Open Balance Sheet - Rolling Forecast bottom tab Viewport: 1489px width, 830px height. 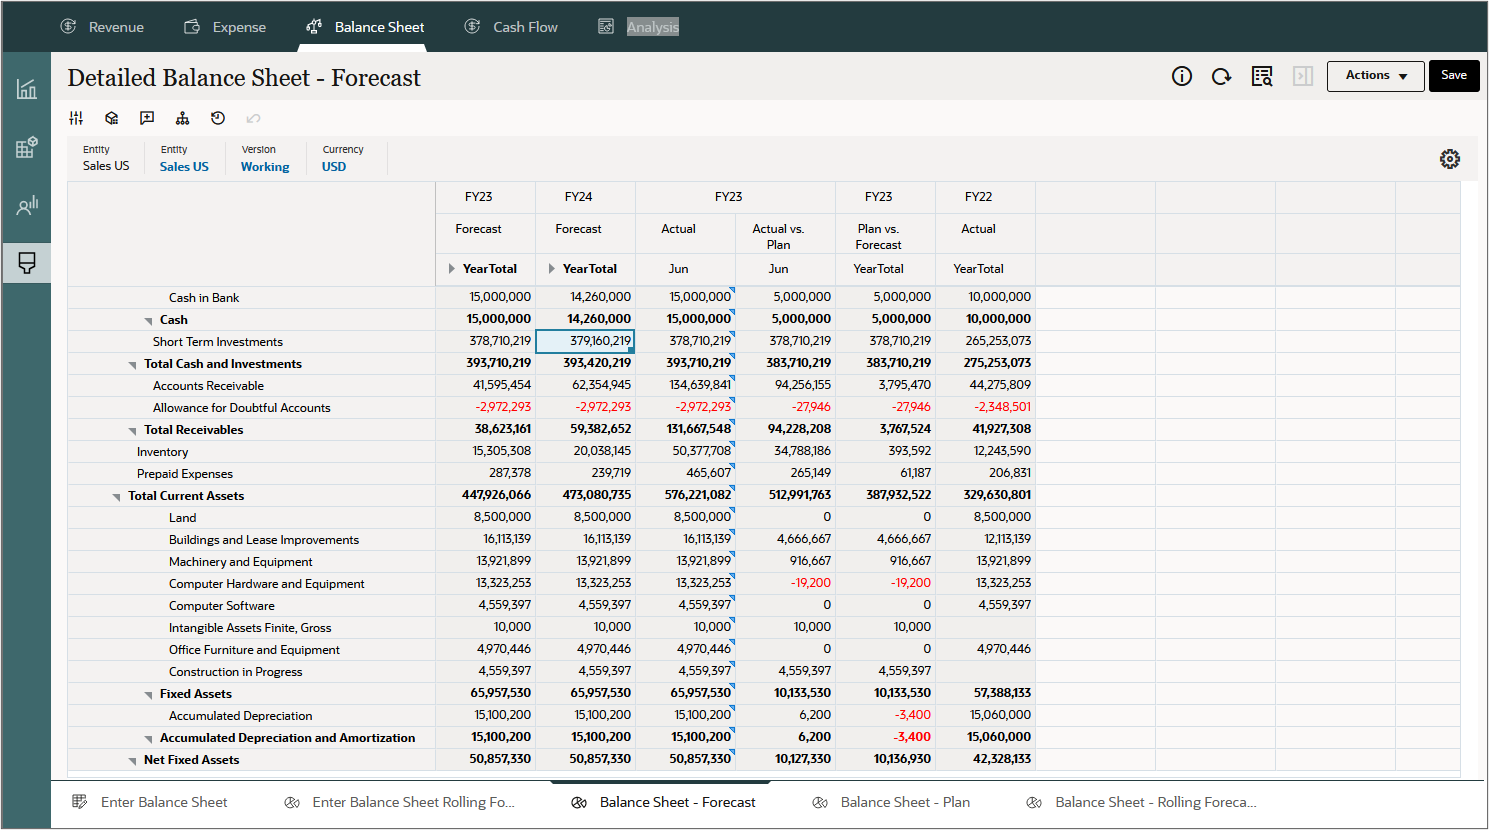(1156, 802)
